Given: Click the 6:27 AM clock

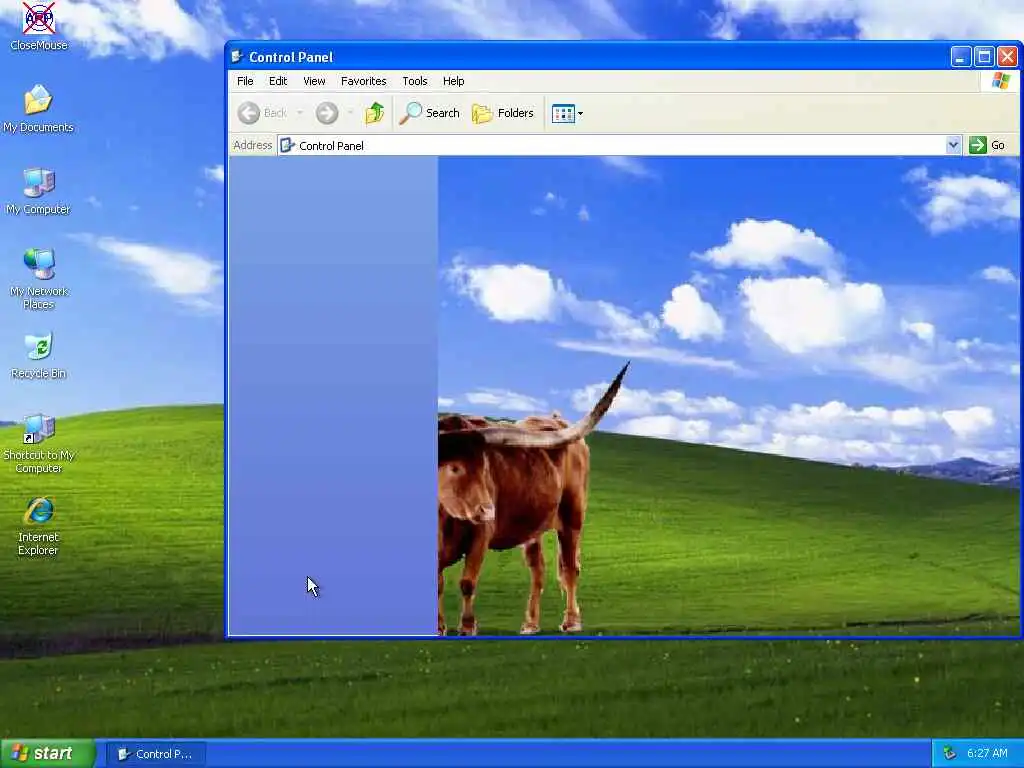Looking at the screenshot, I should pos(987,754).
